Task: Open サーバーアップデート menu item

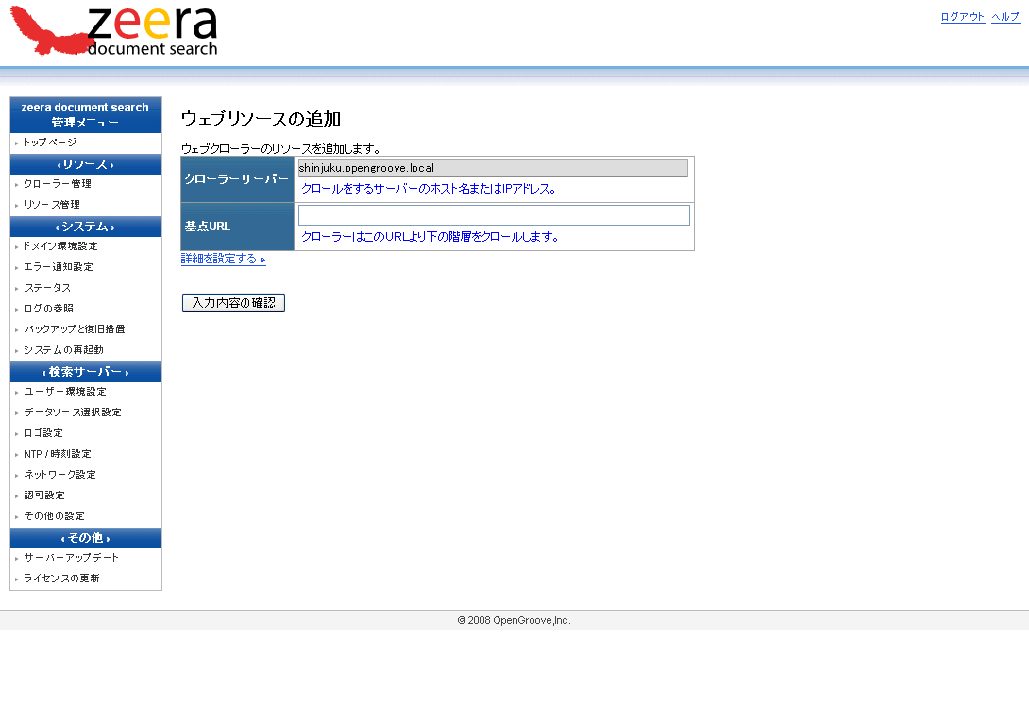Action: tap(71, 557)
